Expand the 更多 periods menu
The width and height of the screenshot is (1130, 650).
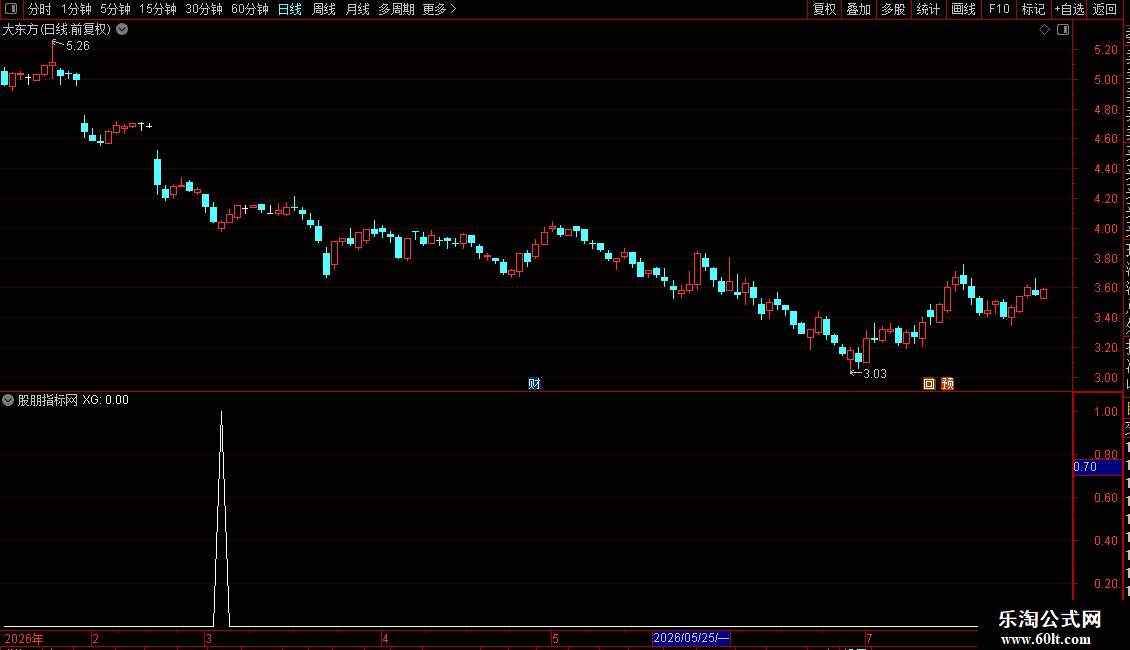pyautogui.click(x=439, y=9)
